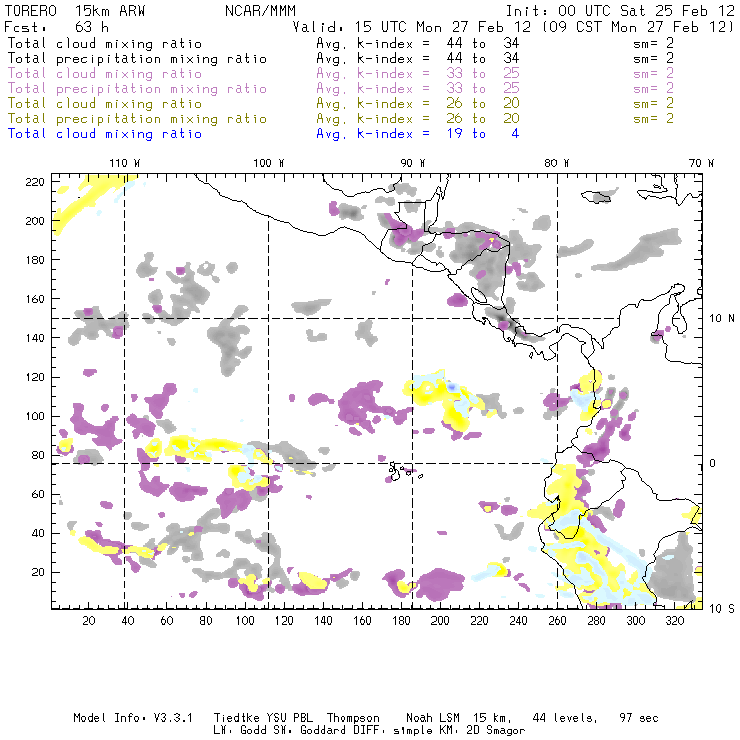This screenshot has height=740, width=740.
Task: Click the "97 sec" footer text
Action: click(x=639, y=718)
